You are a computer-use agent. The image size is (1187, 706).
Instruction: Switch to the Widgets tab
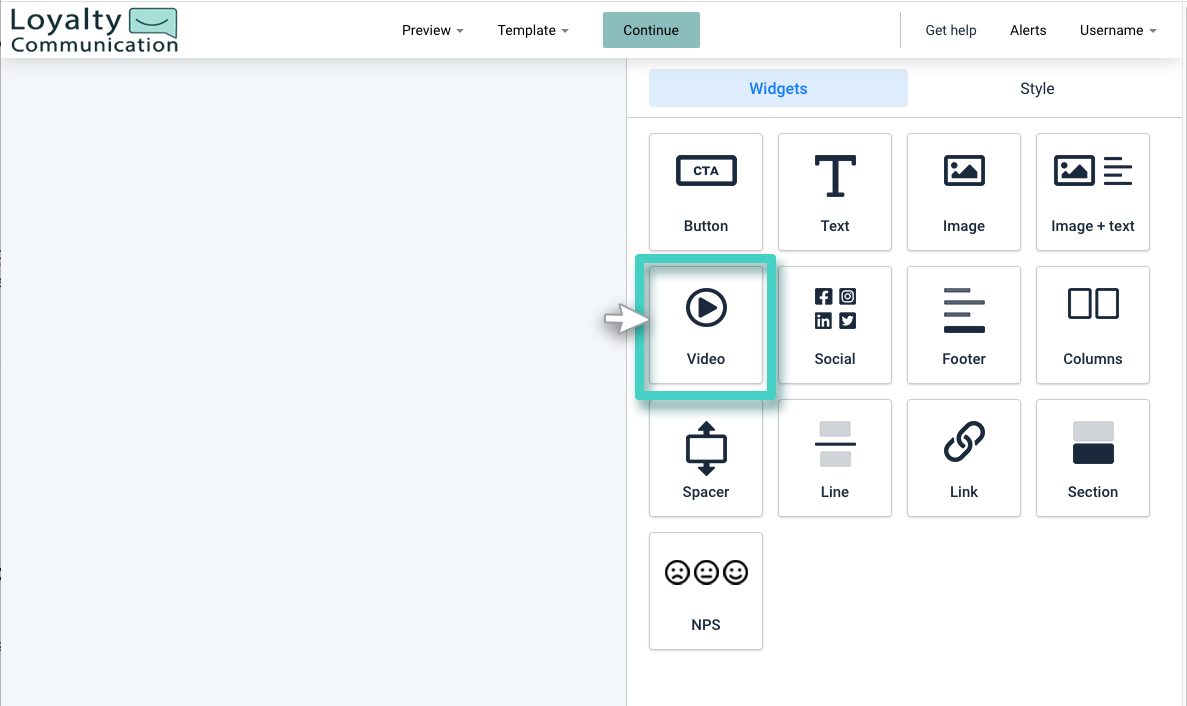[778, 89]
